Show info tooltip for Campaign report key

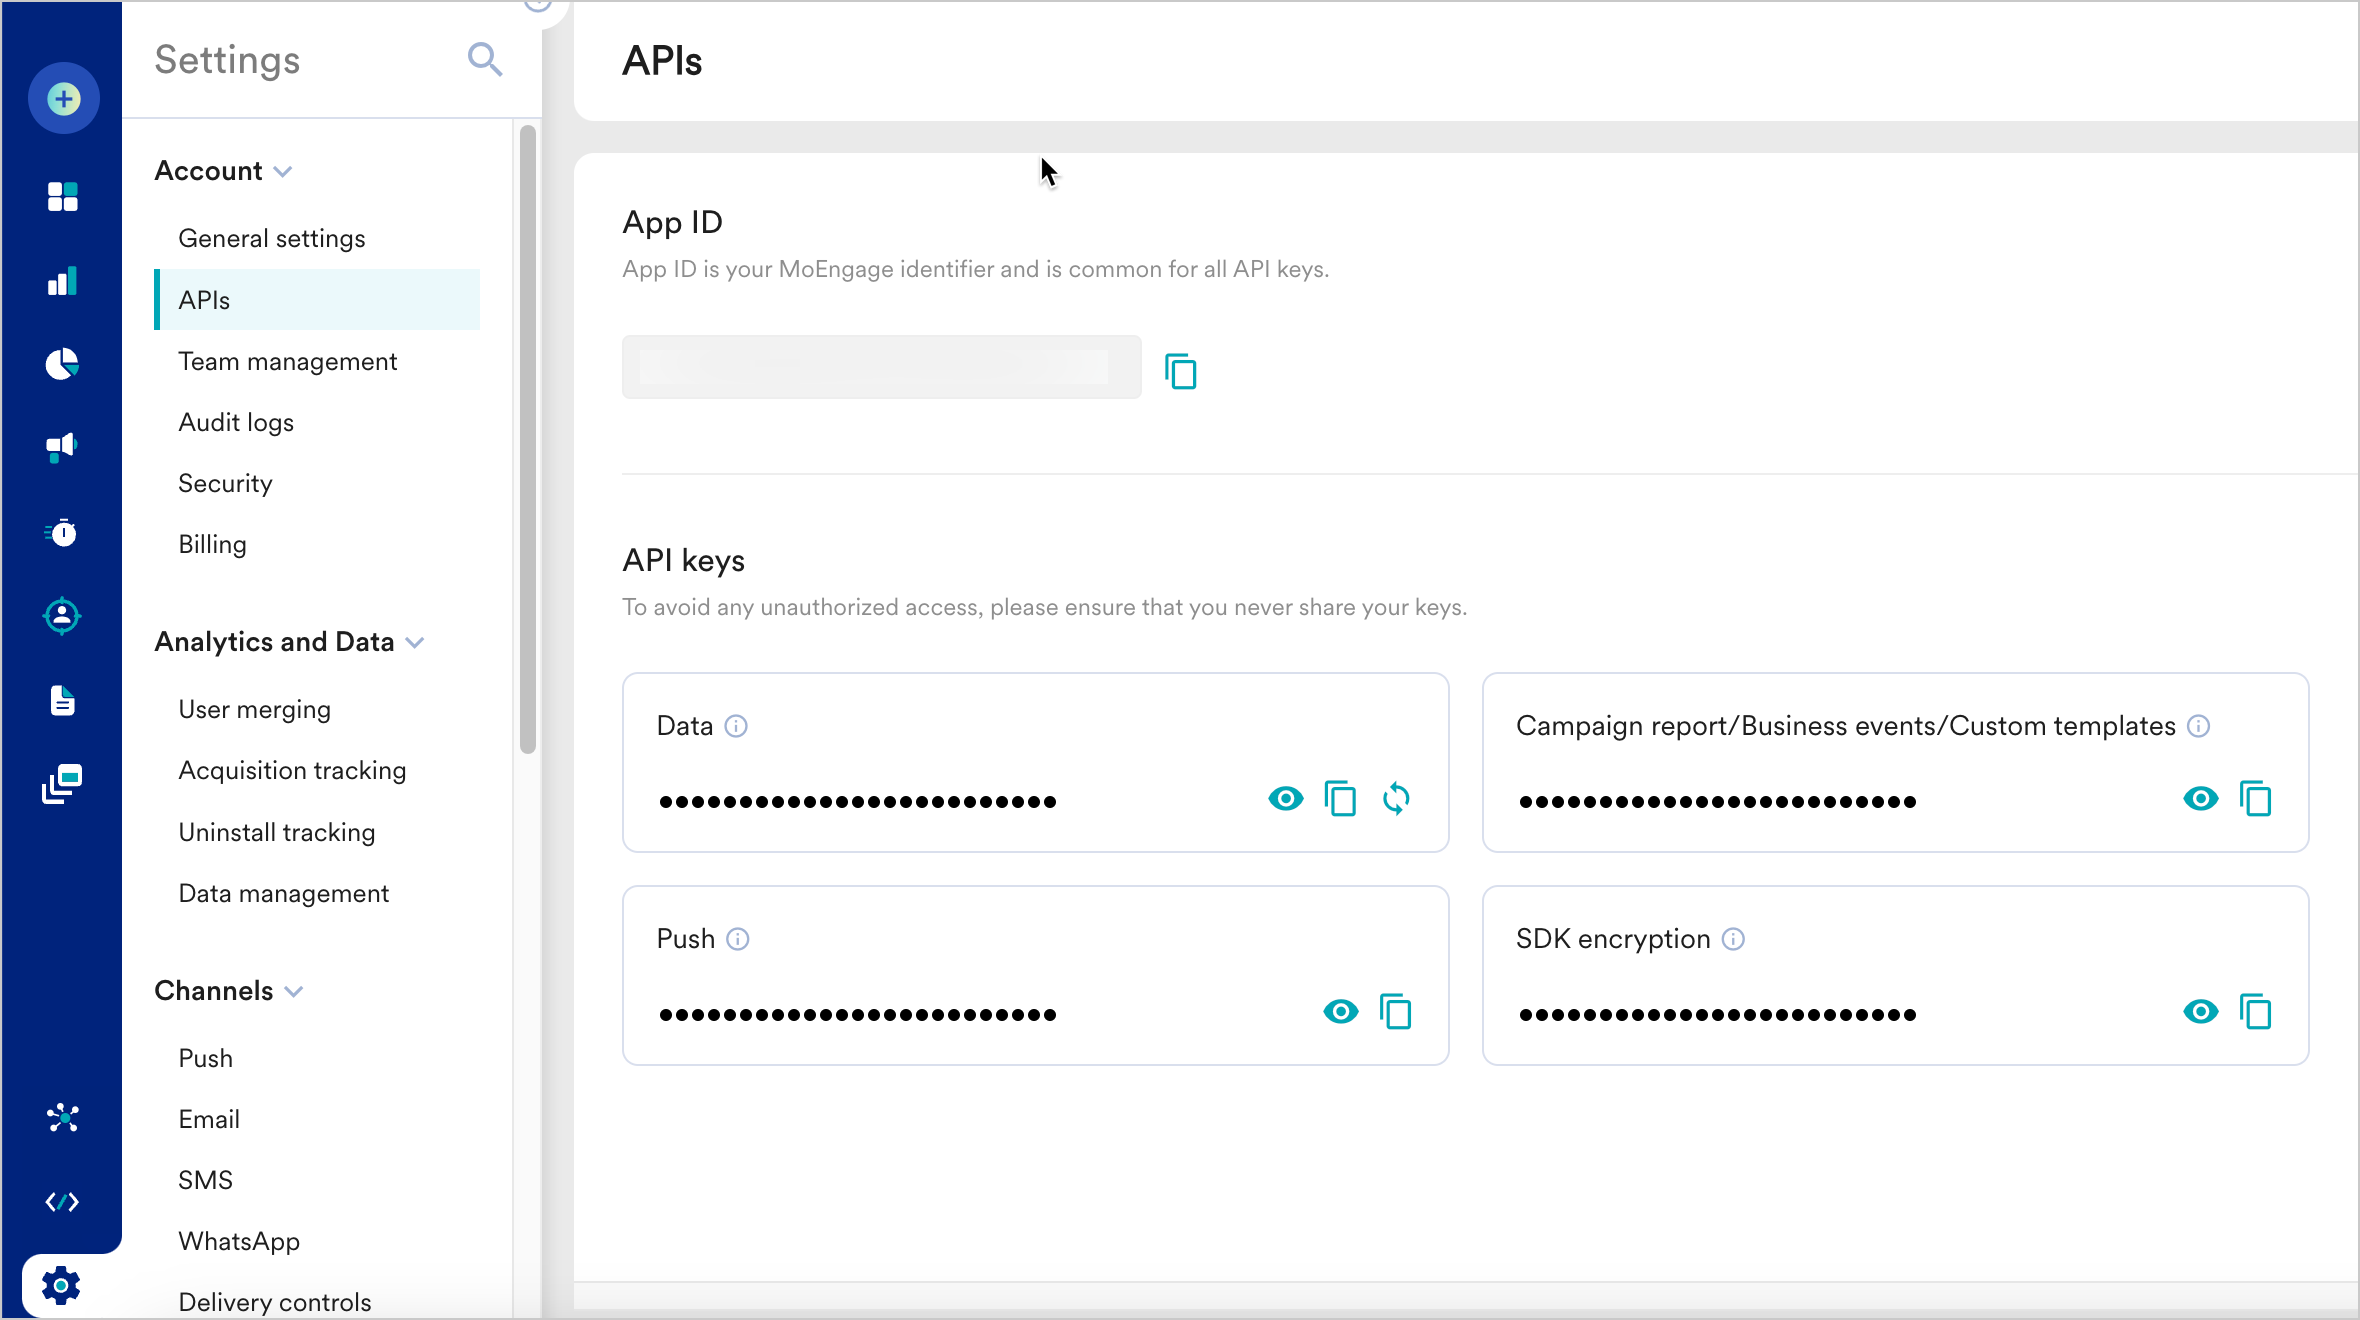coord(2198,726)
